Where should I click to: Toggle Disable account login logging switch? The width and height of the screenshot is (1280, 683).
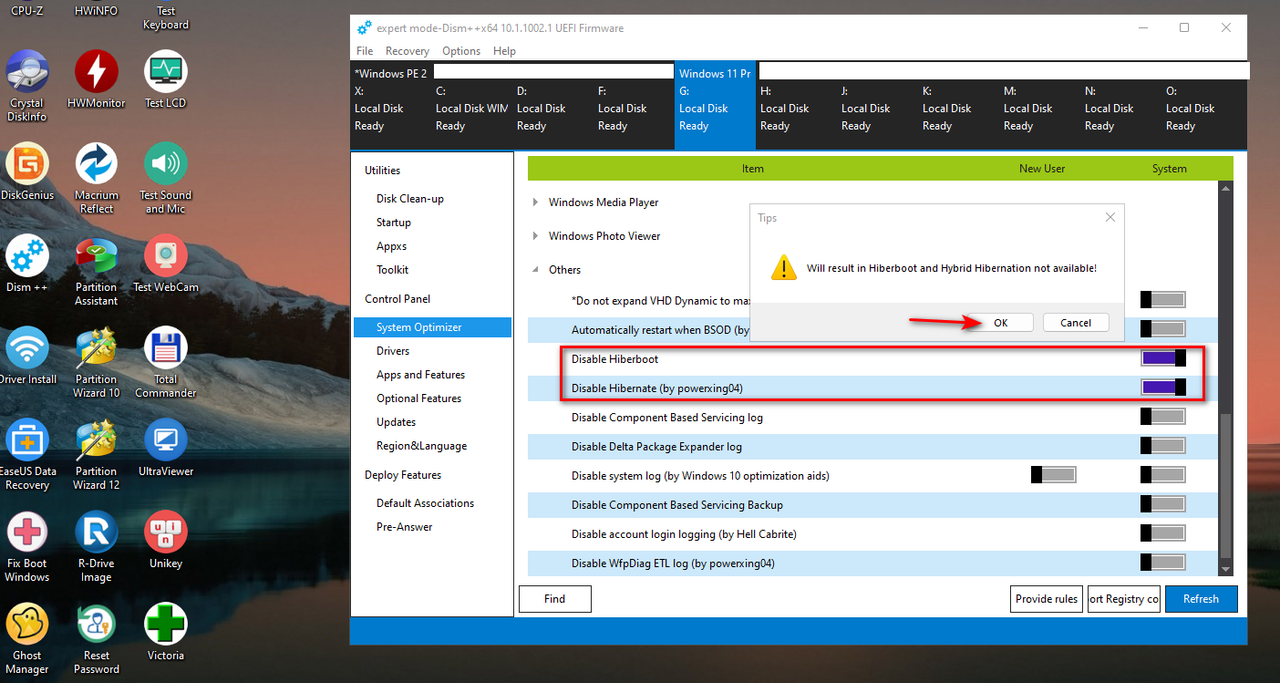(1163, 533)
